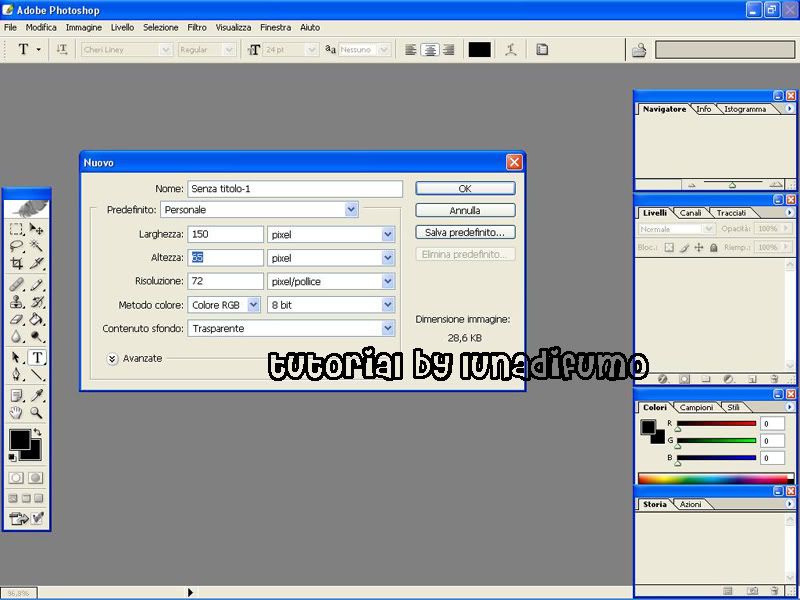800x600 pixels.
Task: Select the Rectangular Marquee tool
Action: (16, 229)
